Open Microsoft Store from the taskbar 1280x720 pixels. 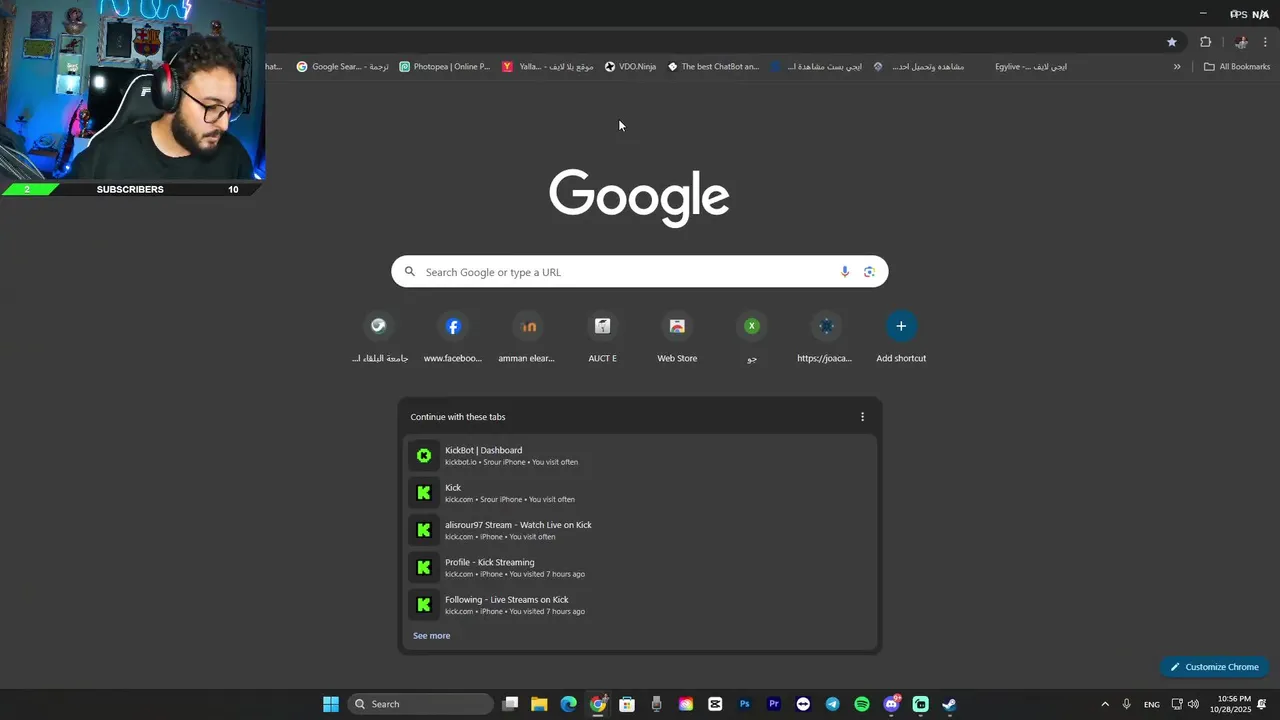(x=627, y=704)
